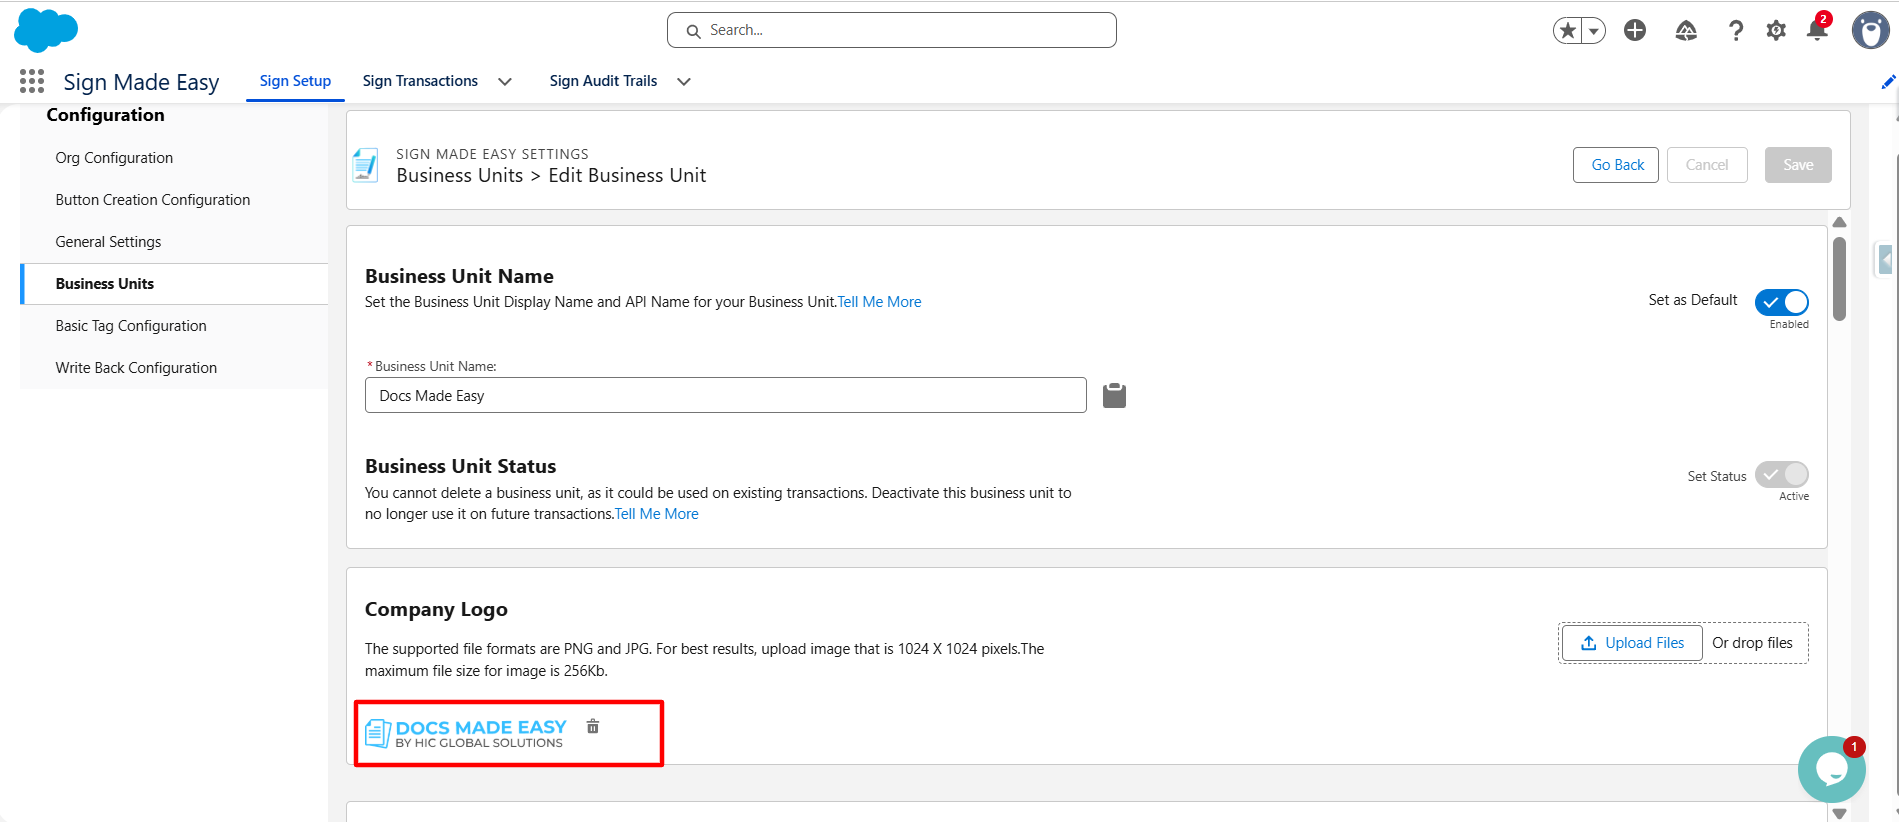1899x822 pixels.
Task: Click the Configuration sidebar heading
Action: [105, 115]
